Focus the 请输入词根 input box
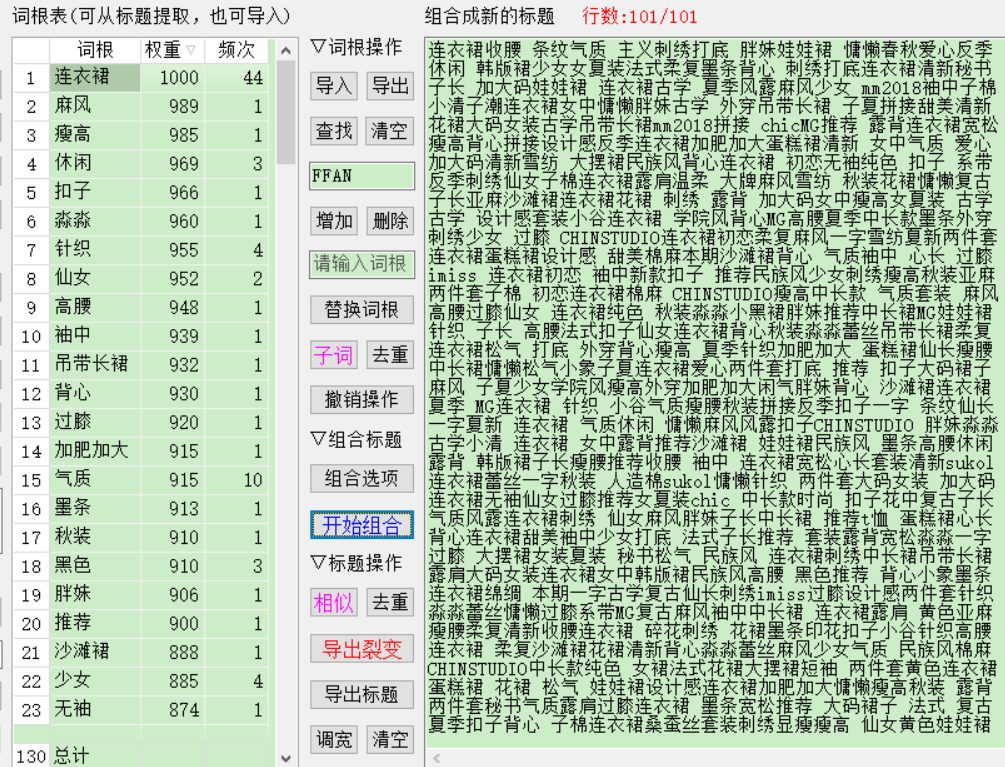The width and height of the screenshot is (1005, 767). click(x=361, y=264)
